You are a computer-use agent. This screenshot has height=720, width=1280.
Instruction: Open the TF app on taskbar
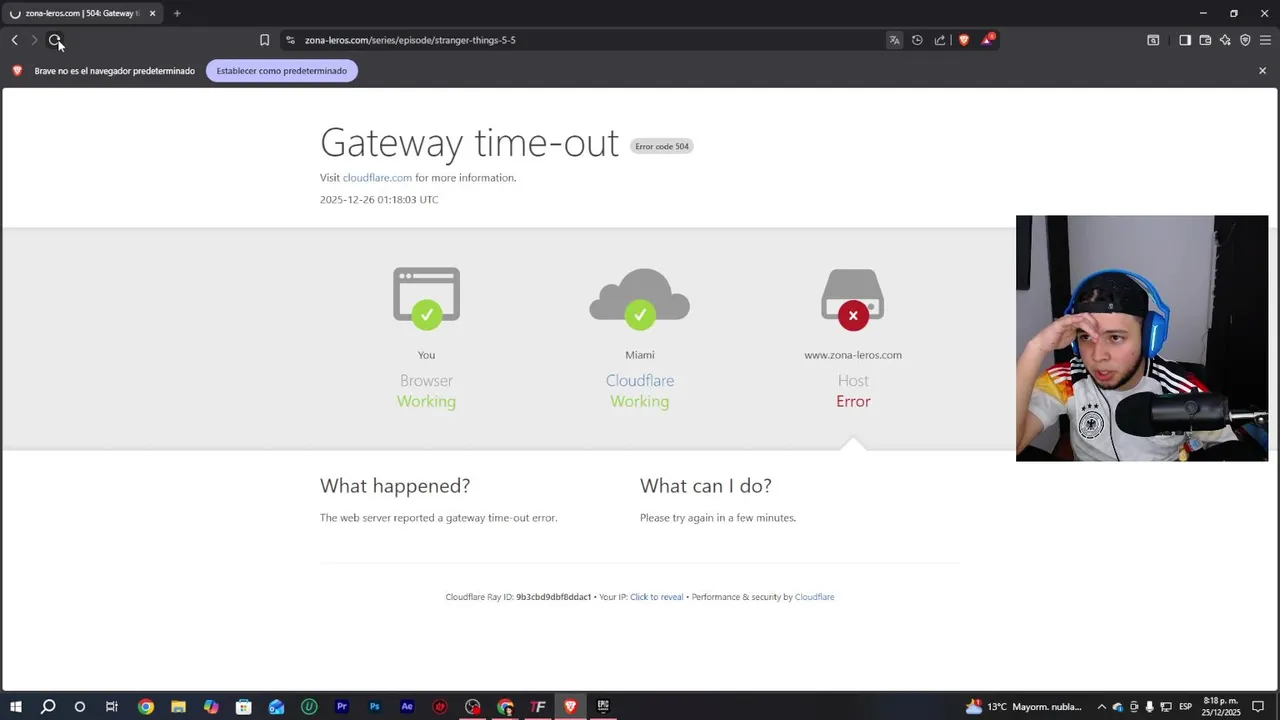coord(538,706)
